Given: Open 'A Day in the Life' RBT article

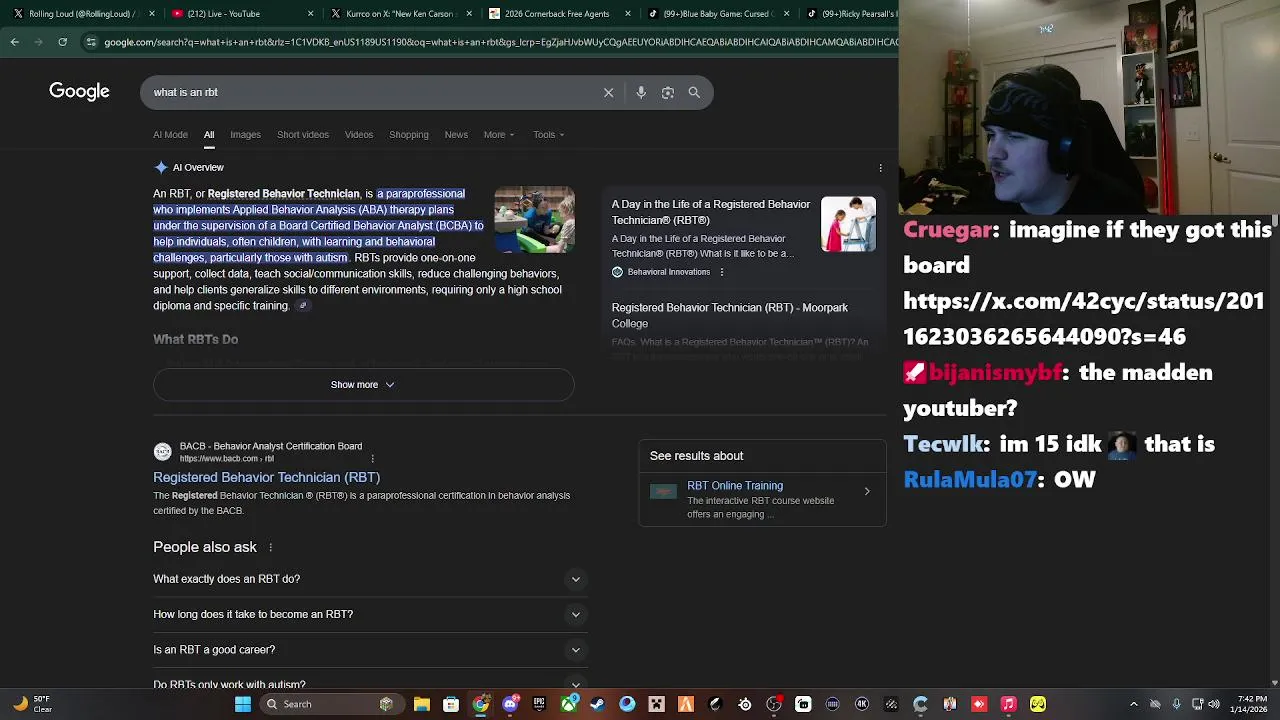Looking at the screenshot, I should tap(711, 212).
